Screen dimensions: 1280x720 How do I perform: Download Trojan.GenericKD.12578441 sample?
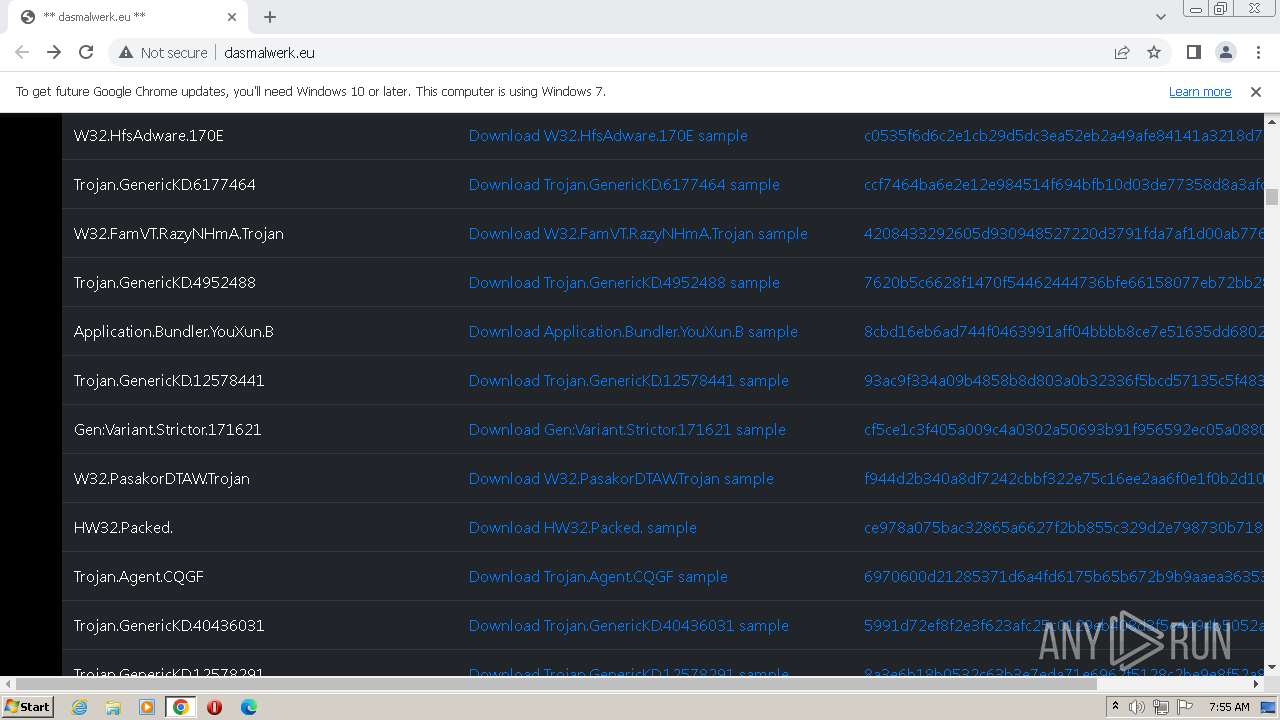[629, 380]
